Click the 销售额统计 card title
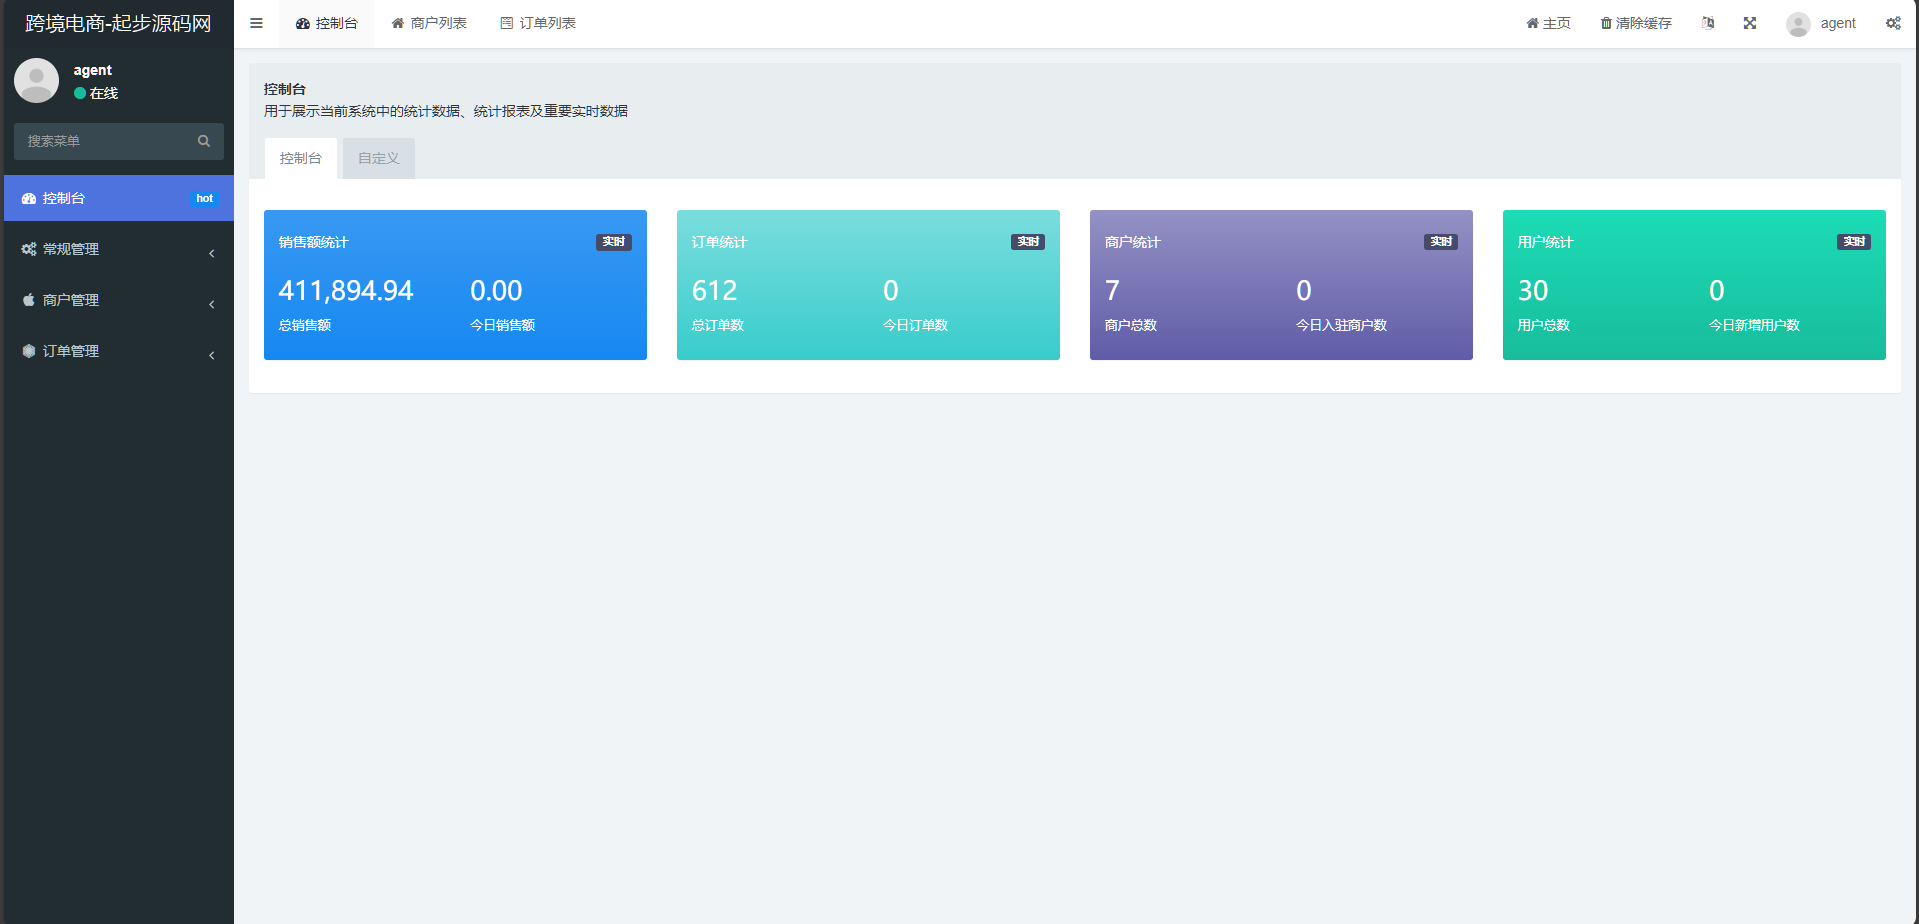 click(314, 242)
